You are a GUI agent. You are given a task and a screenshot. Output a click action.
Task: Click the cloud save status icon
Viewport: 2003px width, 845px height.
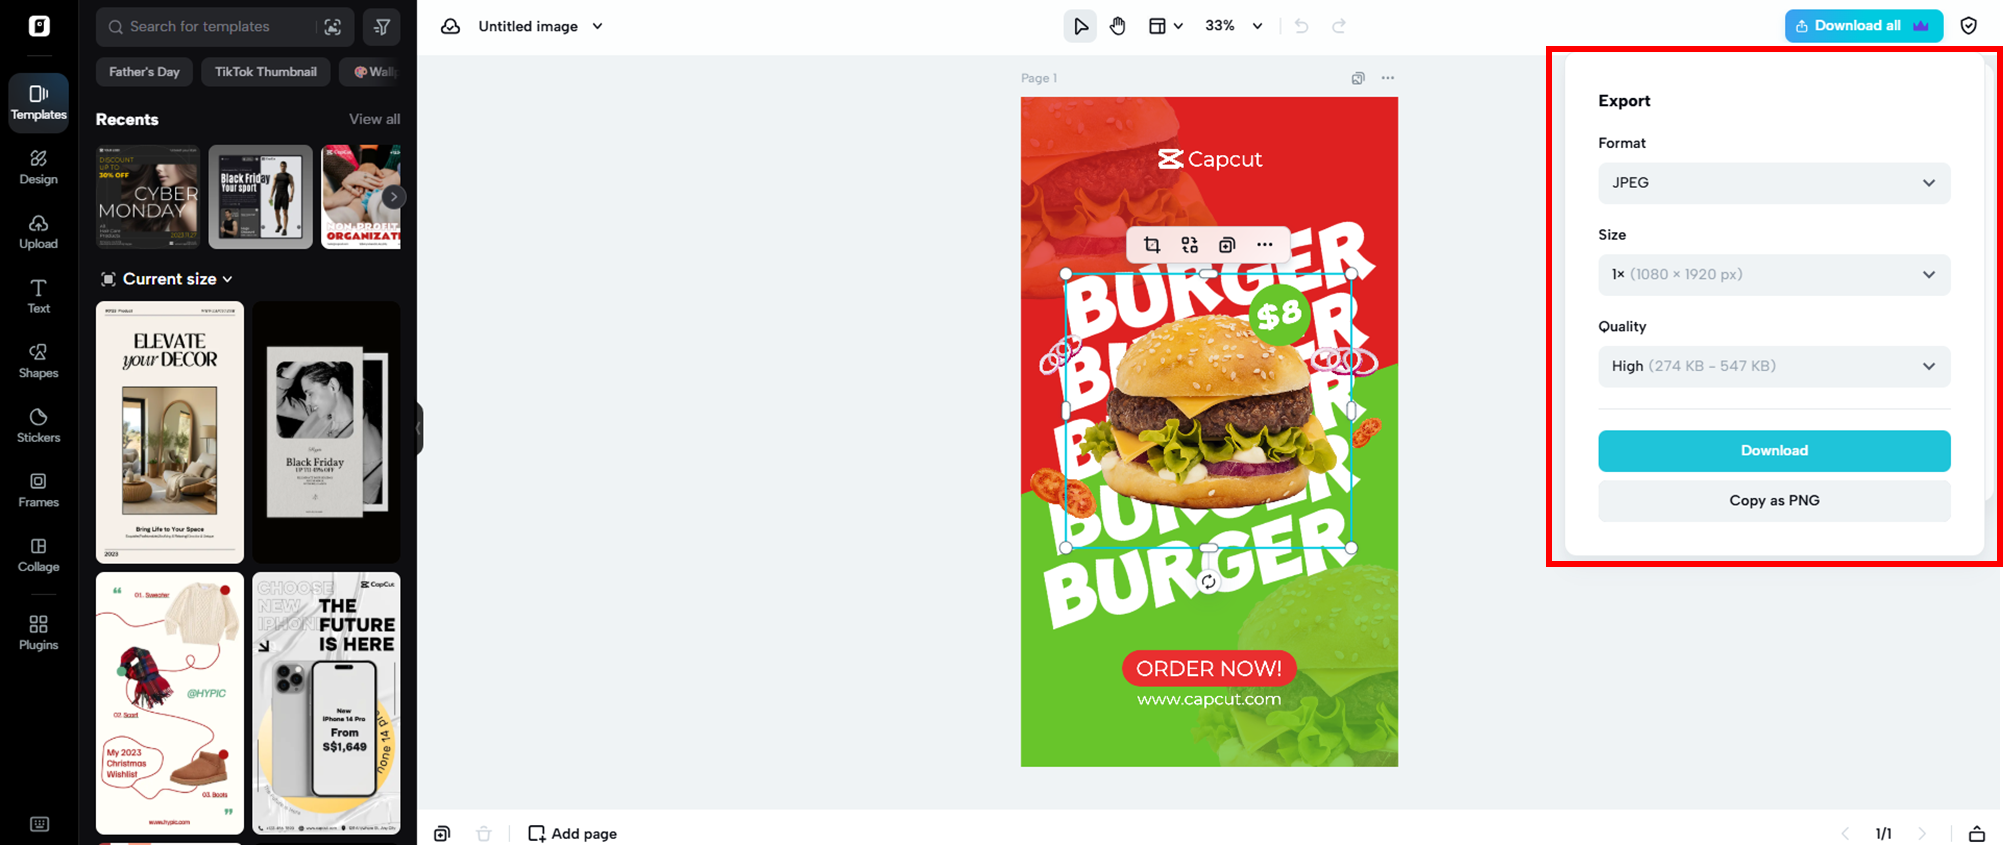[451, 27]
